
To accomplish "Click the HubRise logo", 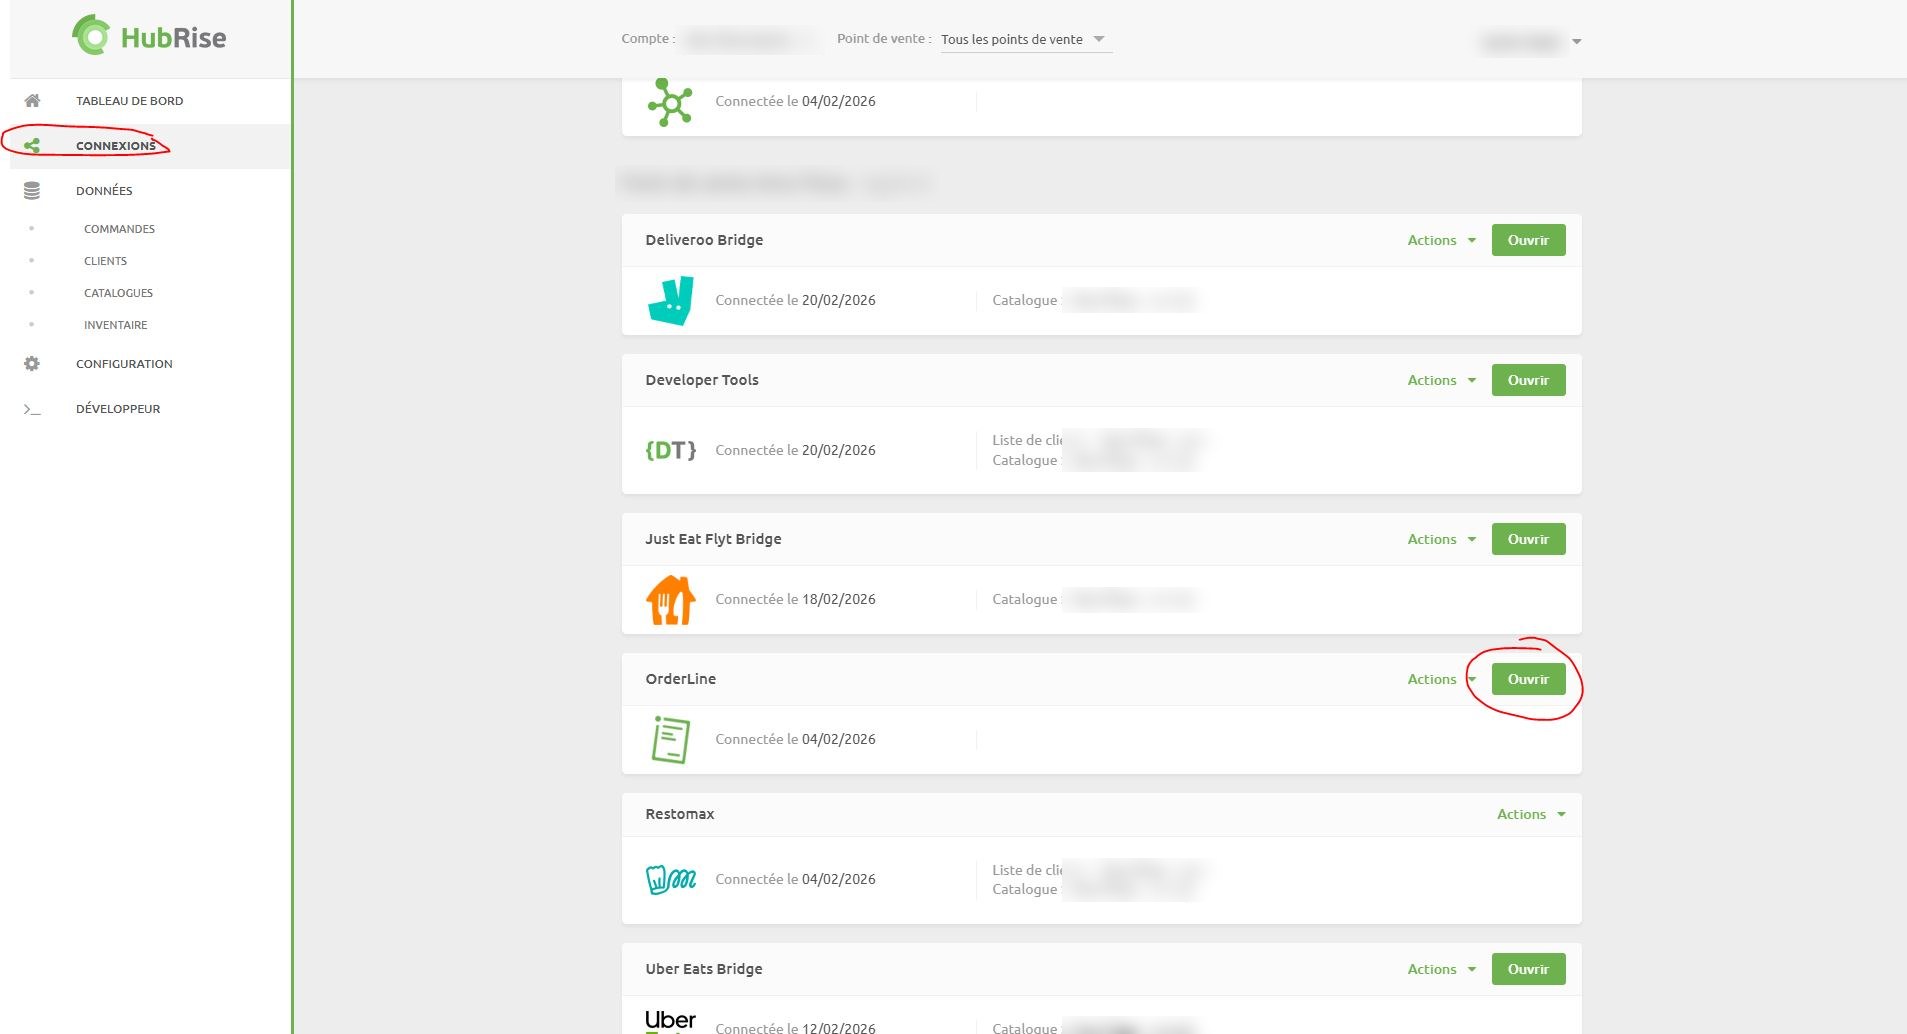I will coord(149,37).
